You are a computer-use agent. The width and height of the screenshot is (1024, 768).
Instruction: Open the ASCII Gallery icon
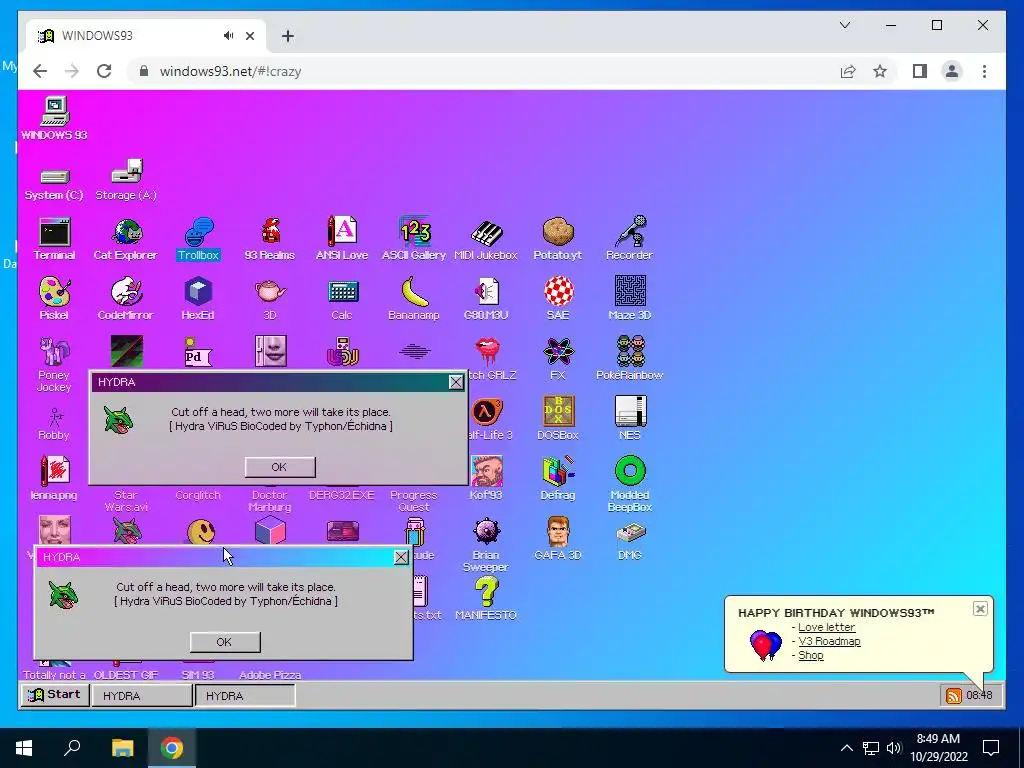pyautogui.click(x=413, y=239)
